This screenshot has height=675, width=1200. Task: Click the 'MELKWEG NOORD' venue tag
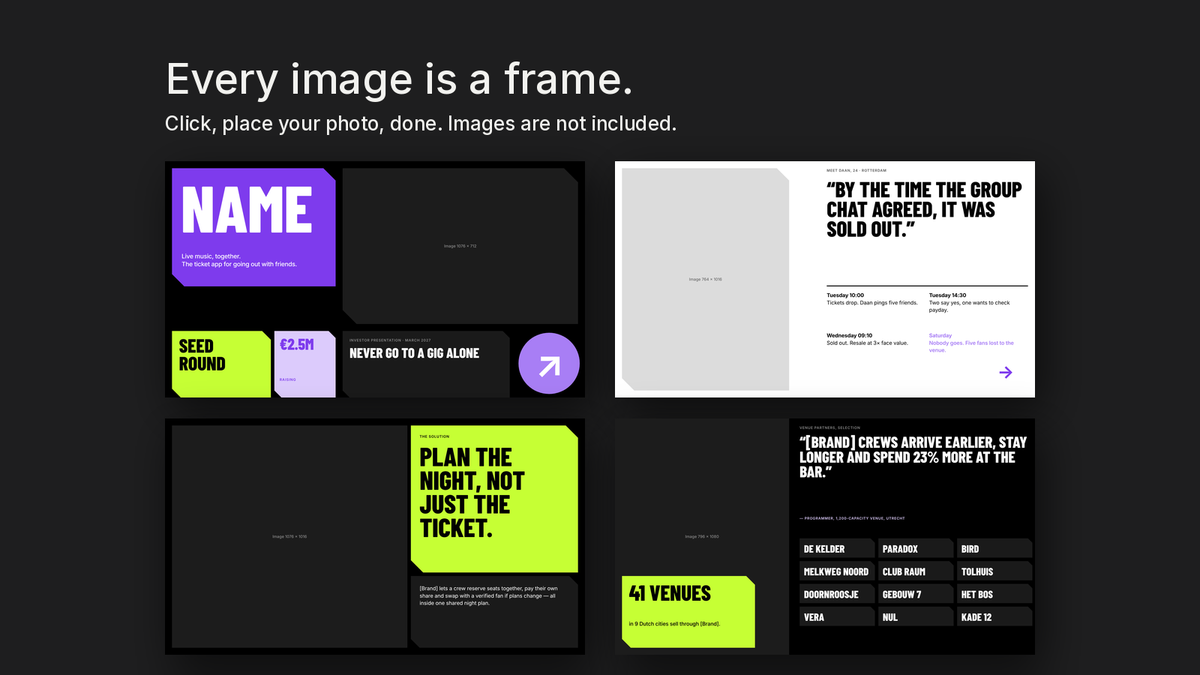837,571
